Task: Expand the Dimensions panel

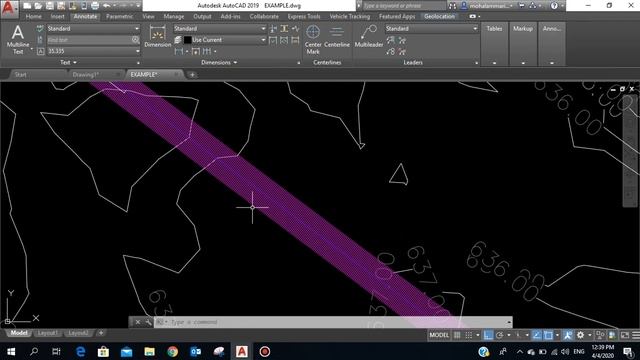Action: point(219,62)
